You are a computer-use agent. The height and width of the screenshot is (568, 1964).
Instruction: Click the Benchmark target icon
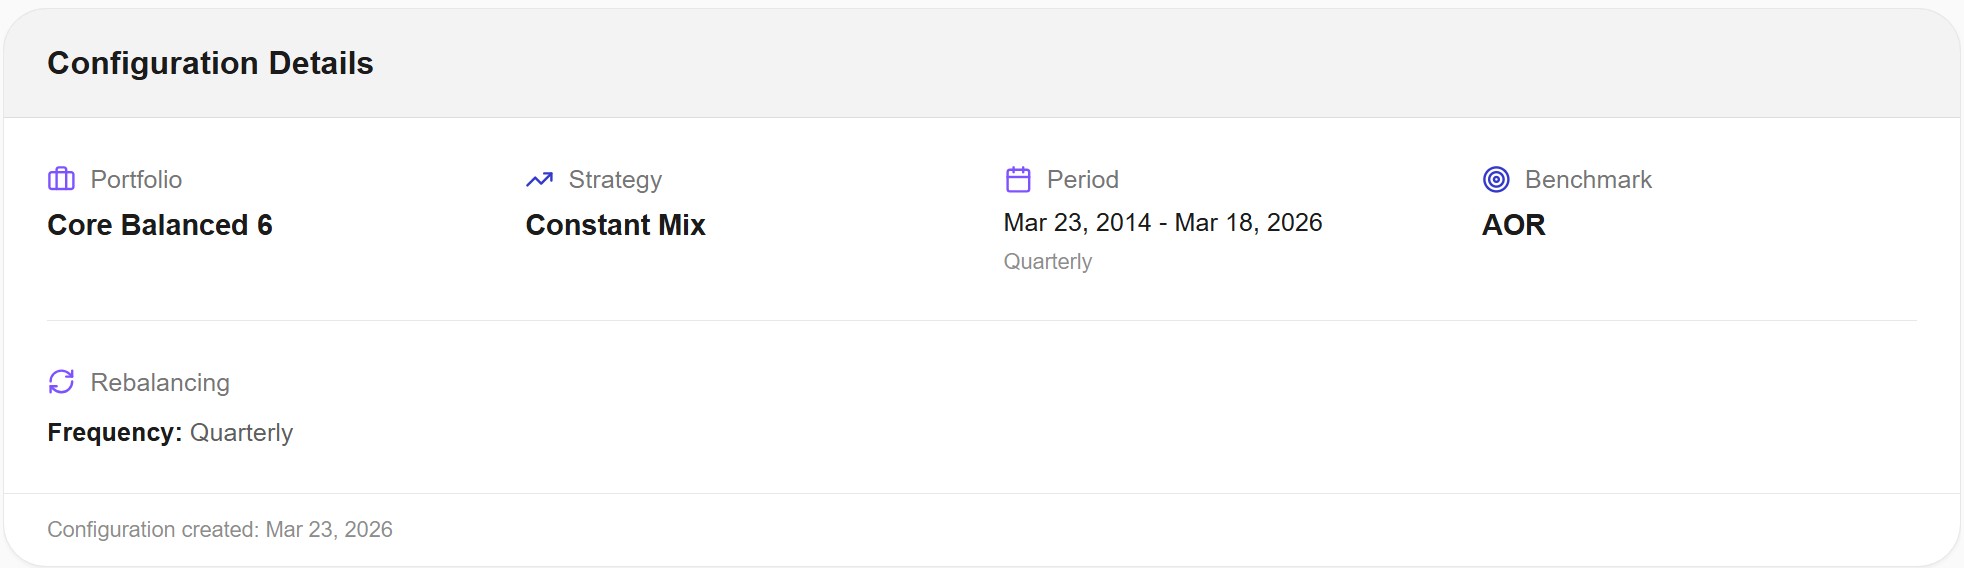(x=1496, y=180)
